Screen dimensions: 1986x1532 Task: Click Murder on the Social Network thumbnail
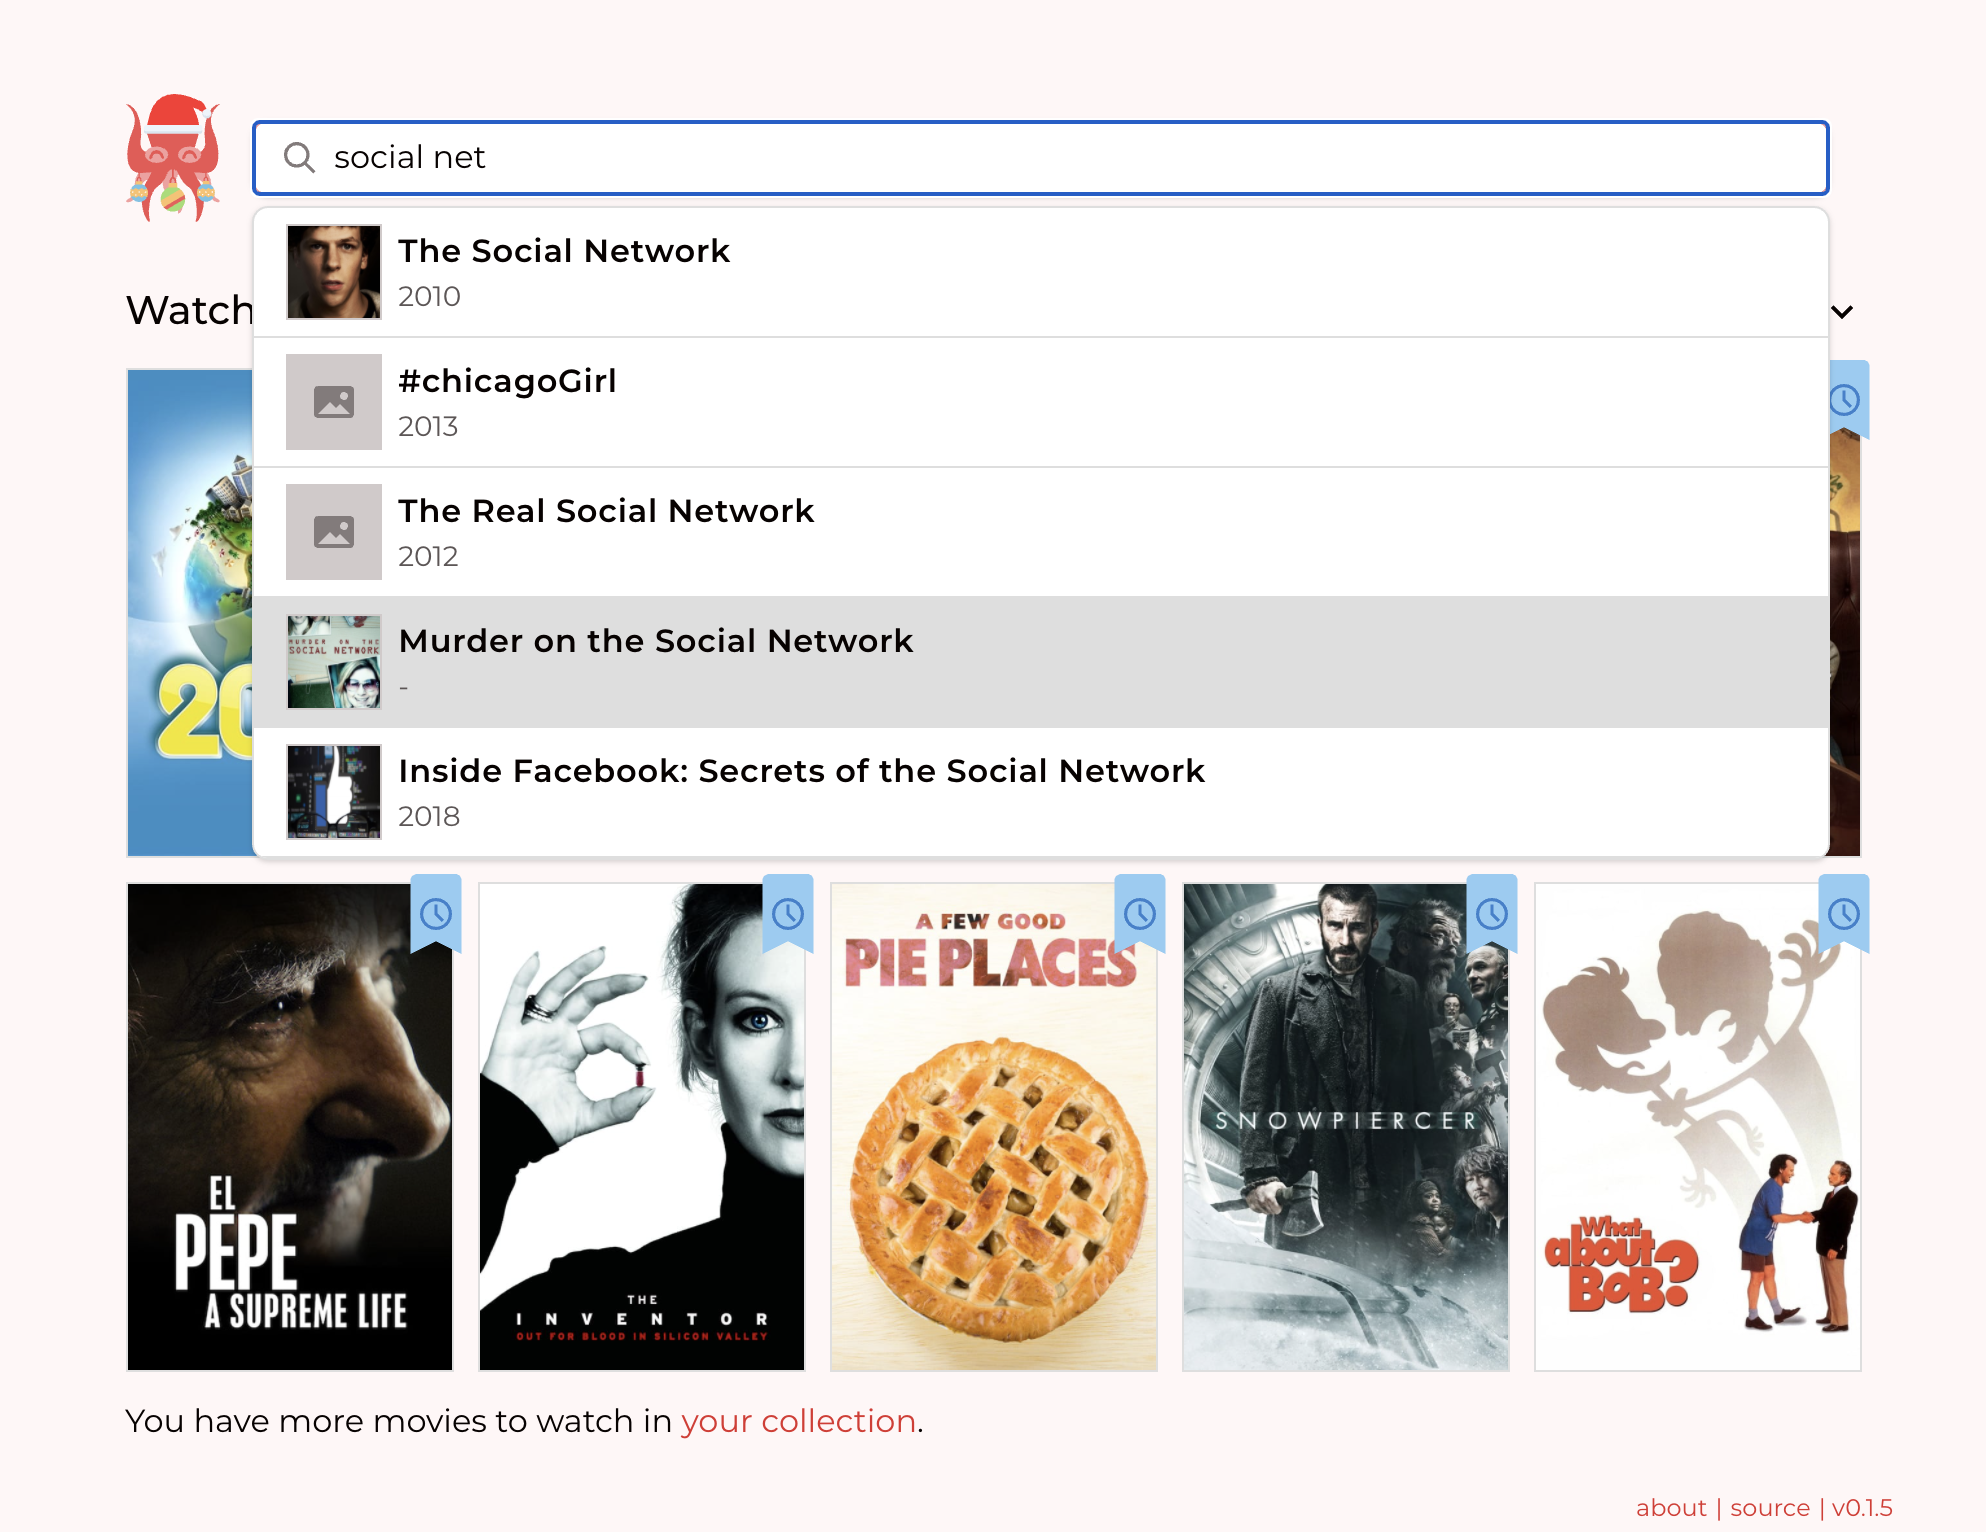334,662
